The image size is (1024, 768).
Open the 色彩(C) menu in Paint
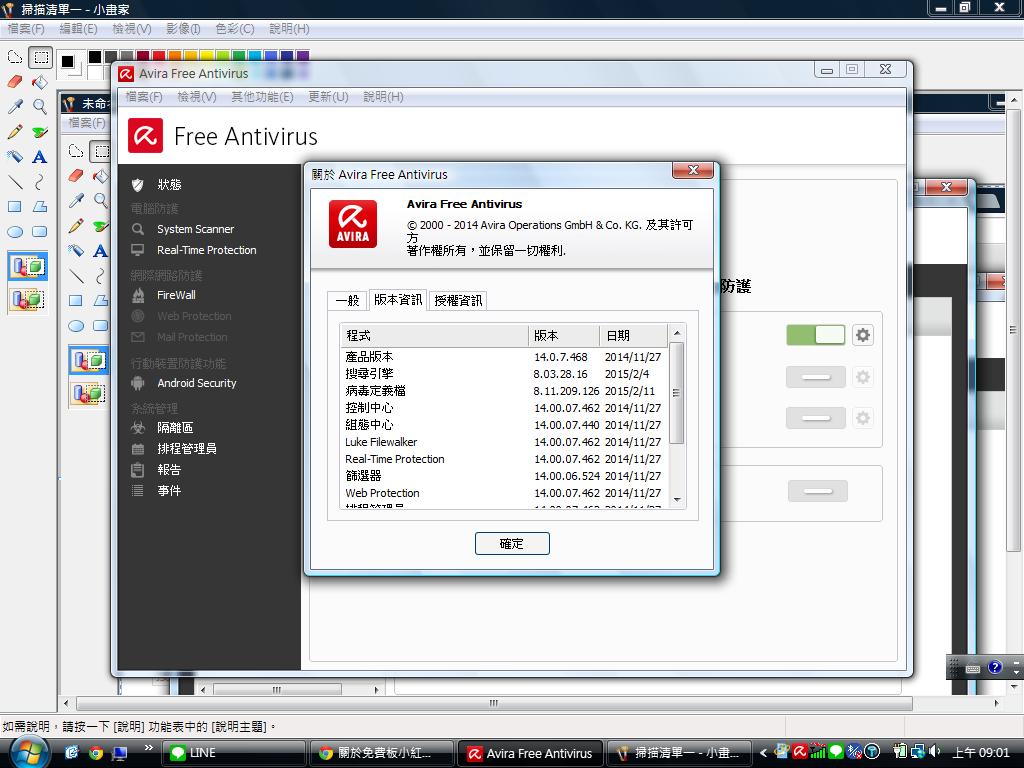[234, 29]
